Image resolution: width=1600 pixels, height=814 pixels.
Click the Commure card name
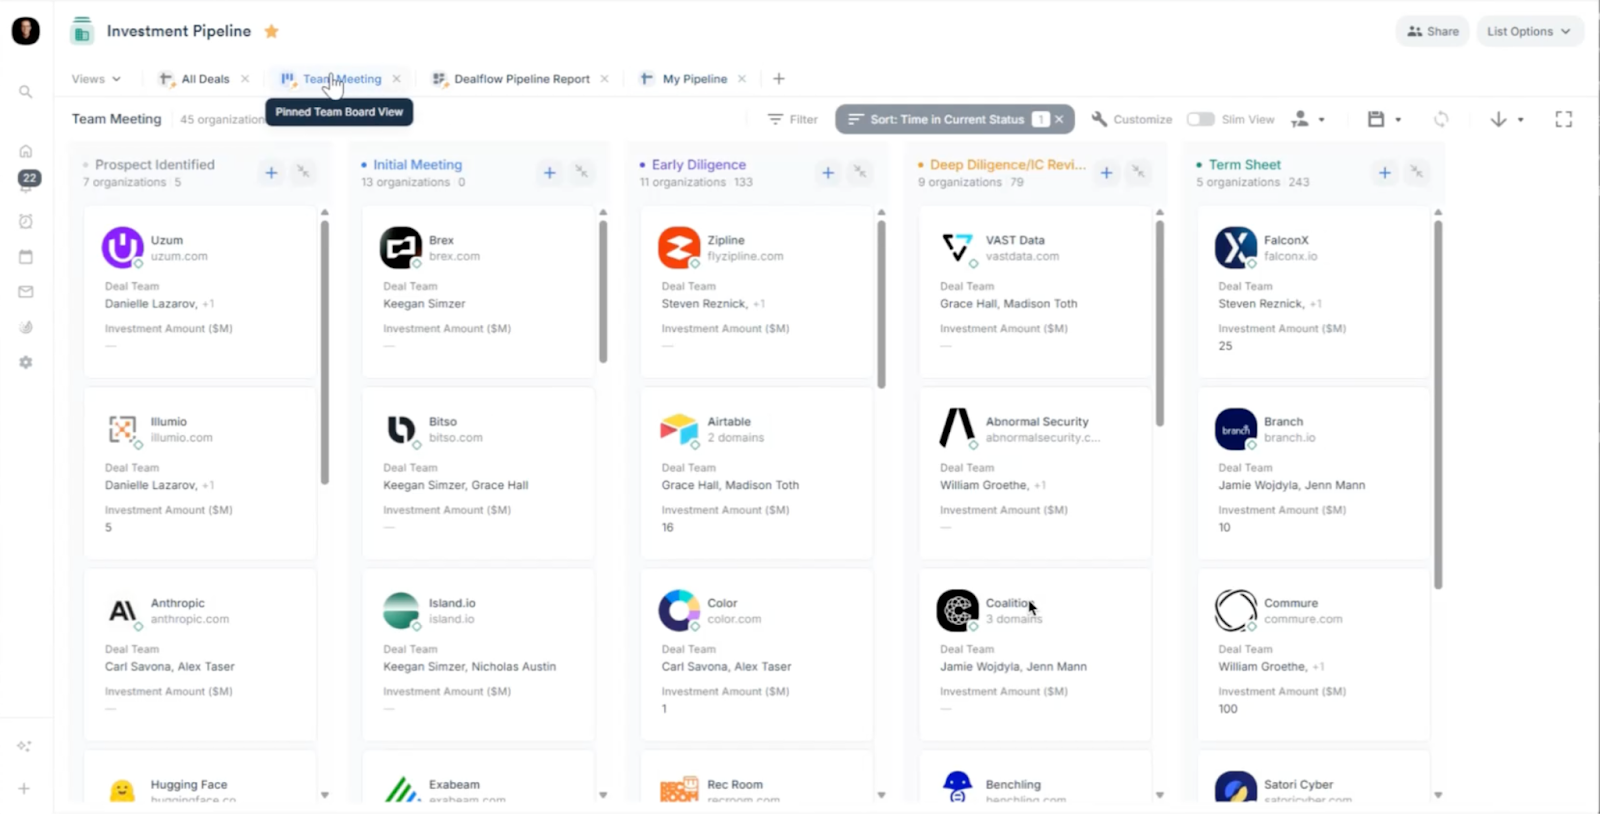tap(1291, 603)
